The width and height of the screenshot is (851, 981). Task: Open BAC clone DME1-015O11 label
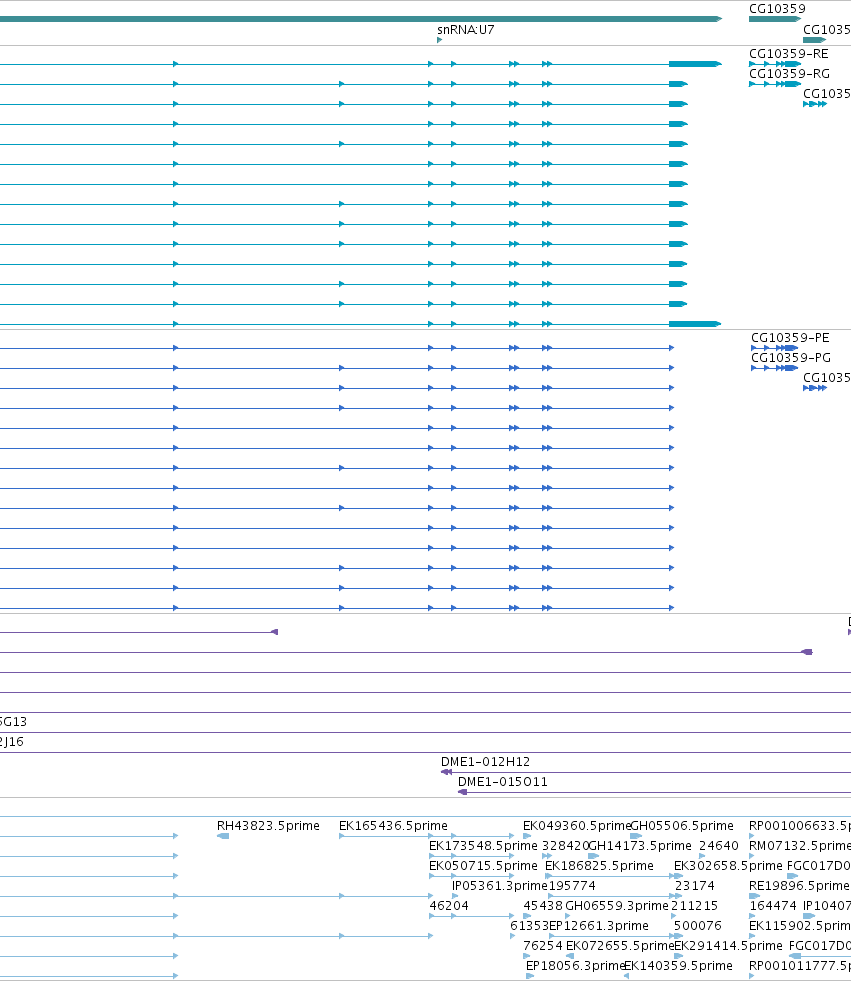(x=502, y=782)
